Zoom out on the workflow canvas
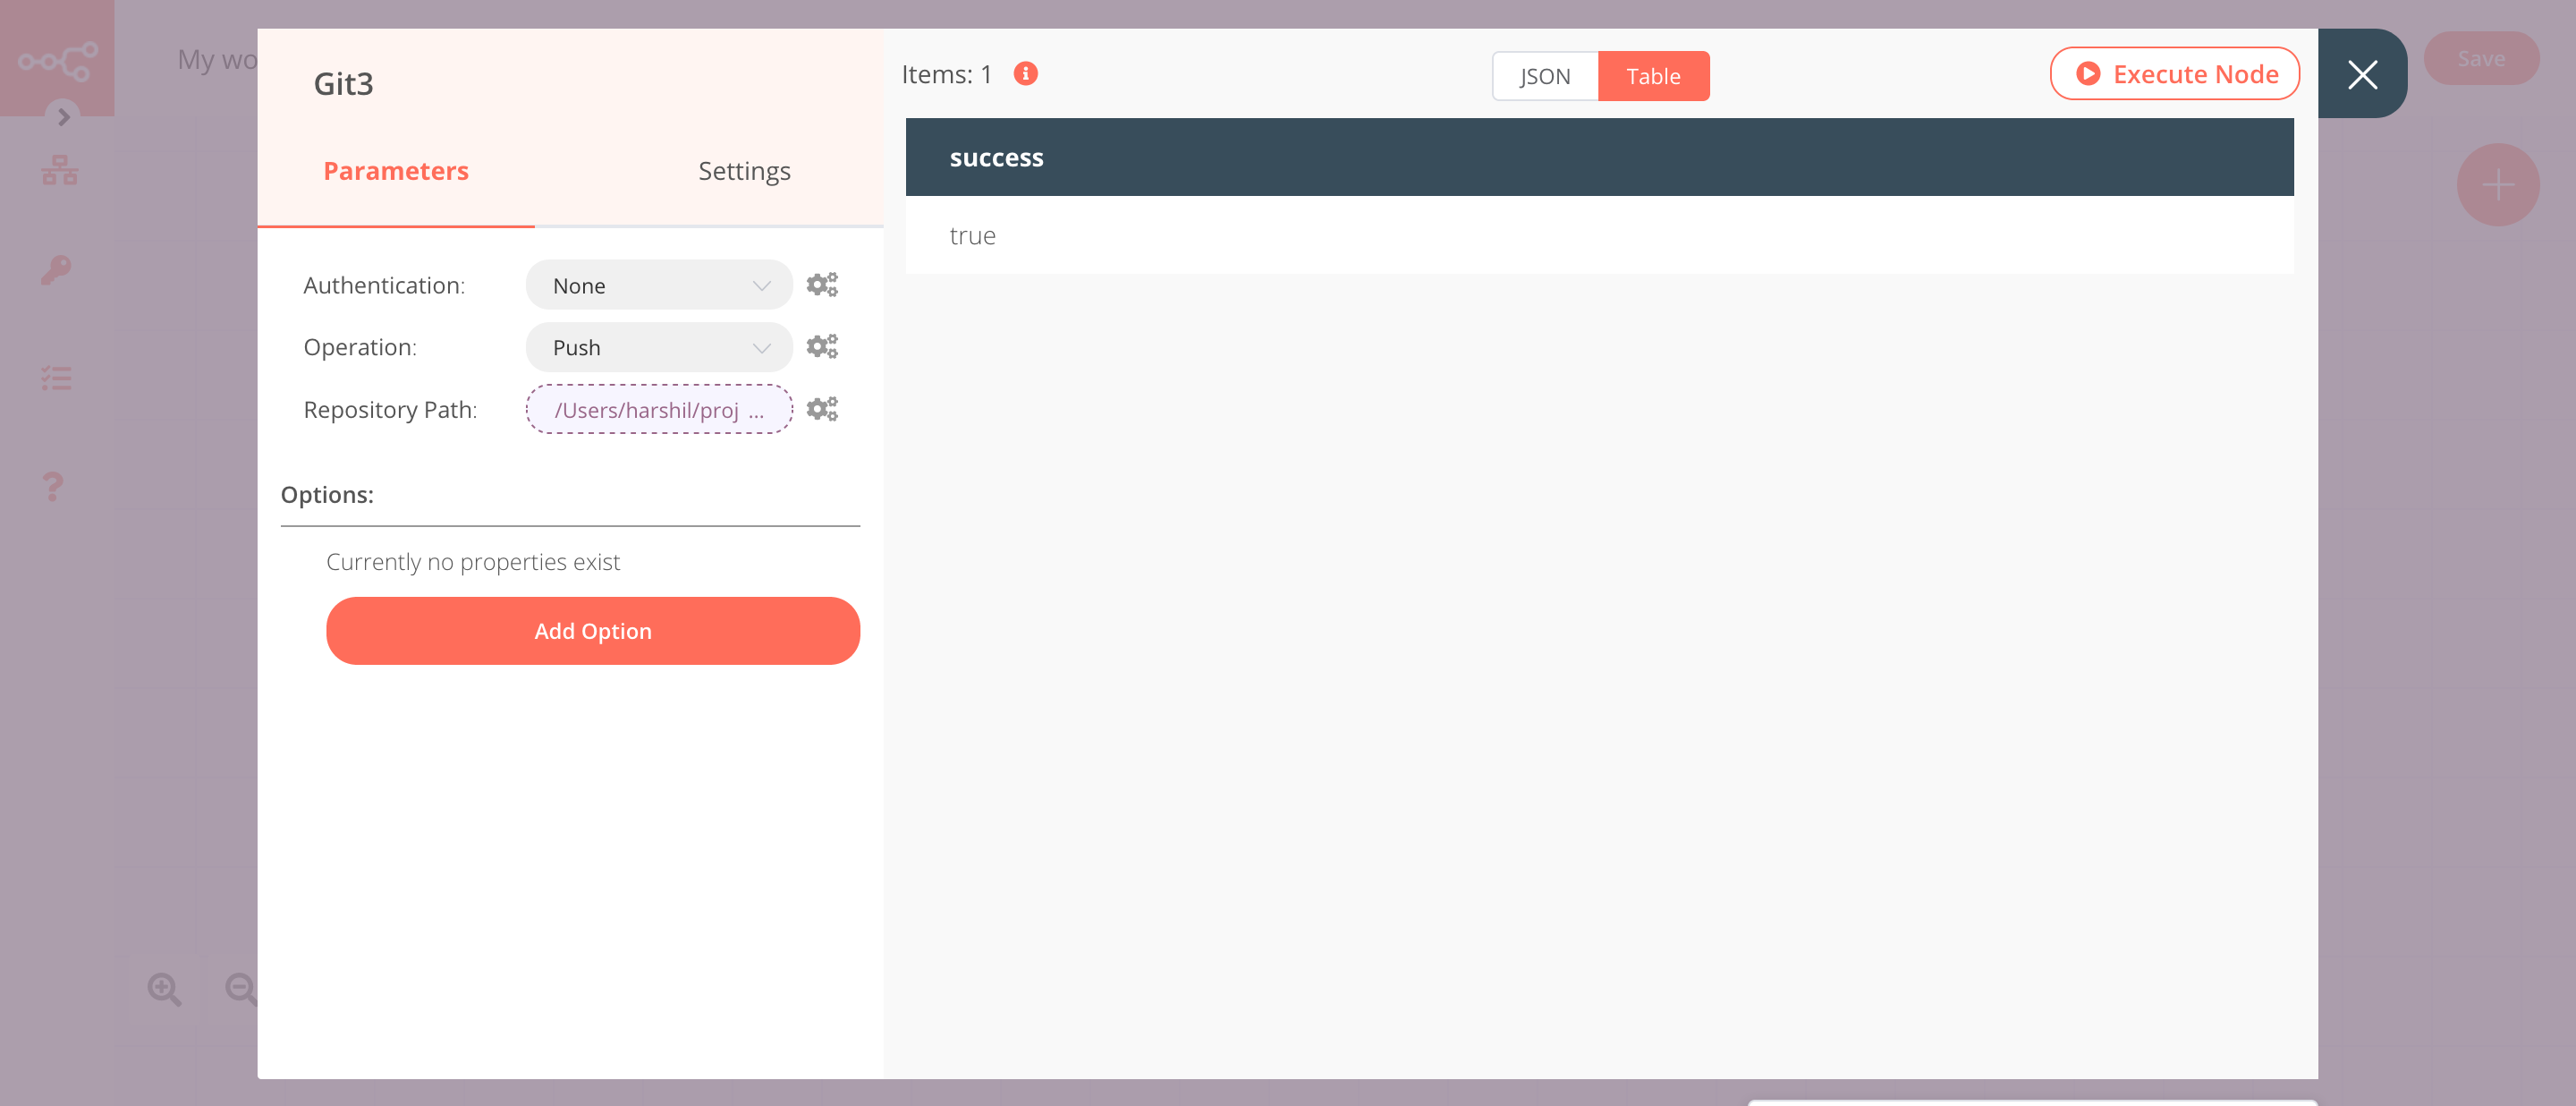 point(239,988)
